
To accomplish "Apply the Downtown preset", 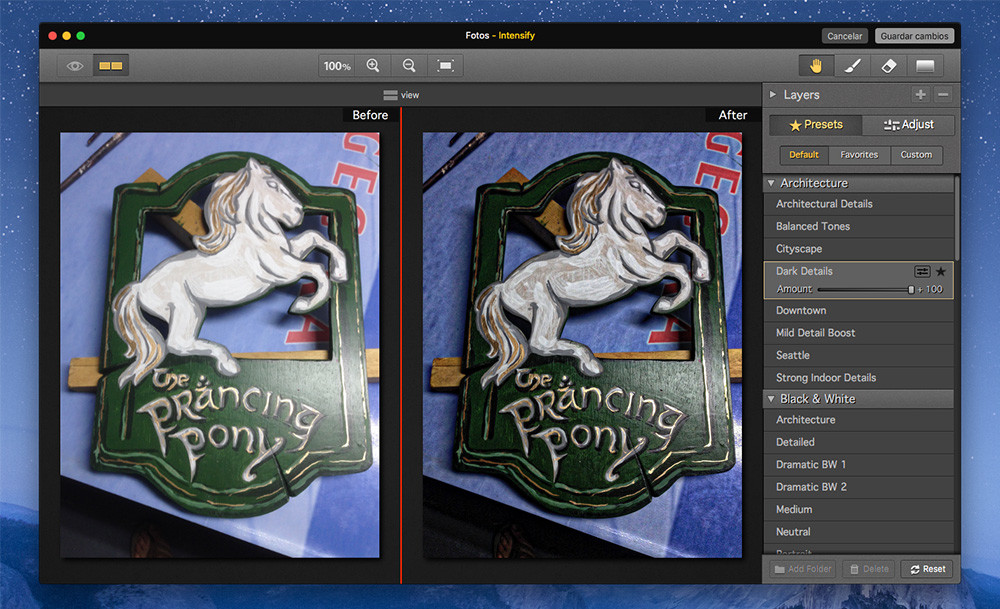I will coord(858,311).
